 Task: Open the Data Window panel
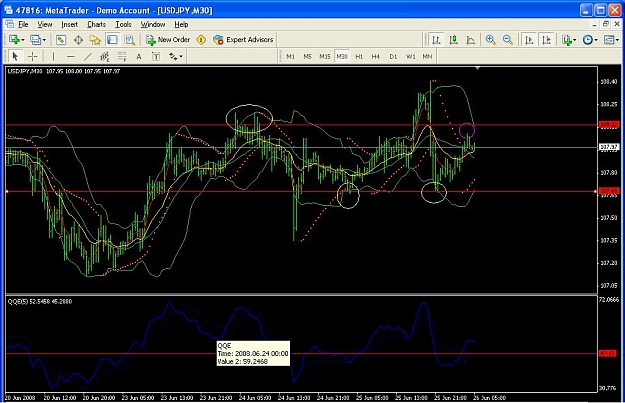pos(78,40)
